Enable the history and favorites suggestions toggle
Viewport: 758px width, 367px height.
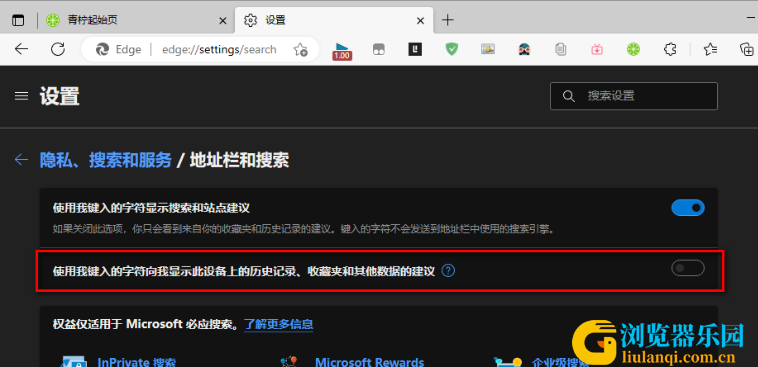687,268
